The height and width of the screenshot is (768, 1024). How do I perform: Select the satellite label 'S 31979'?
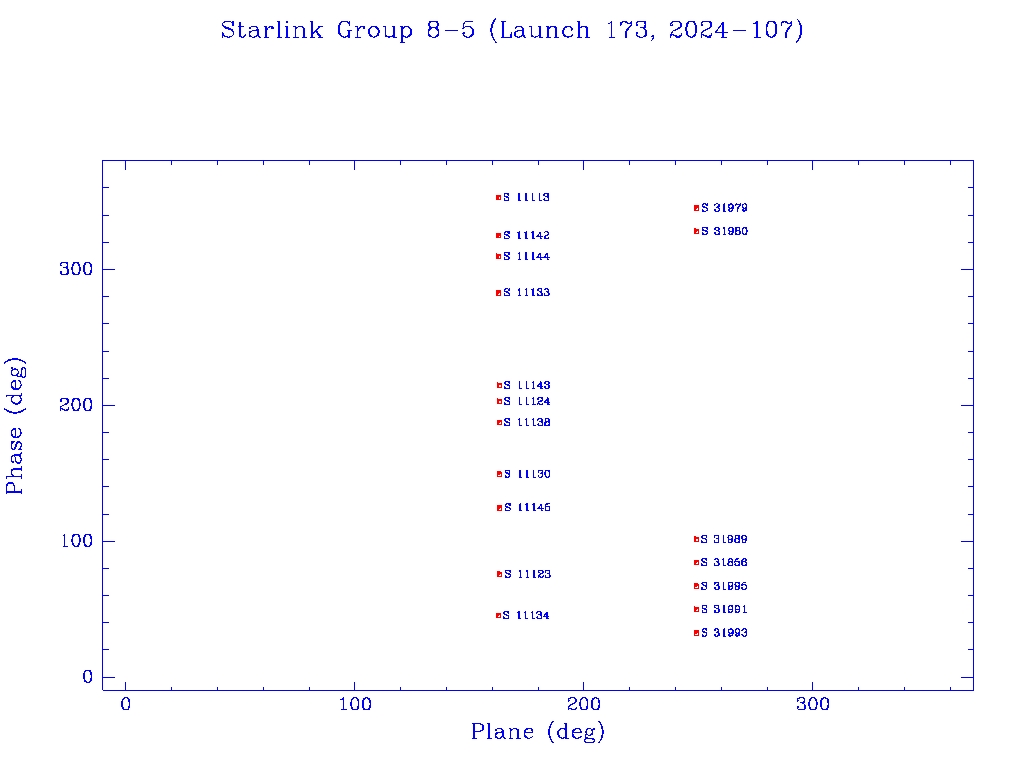tap(724, 208)
